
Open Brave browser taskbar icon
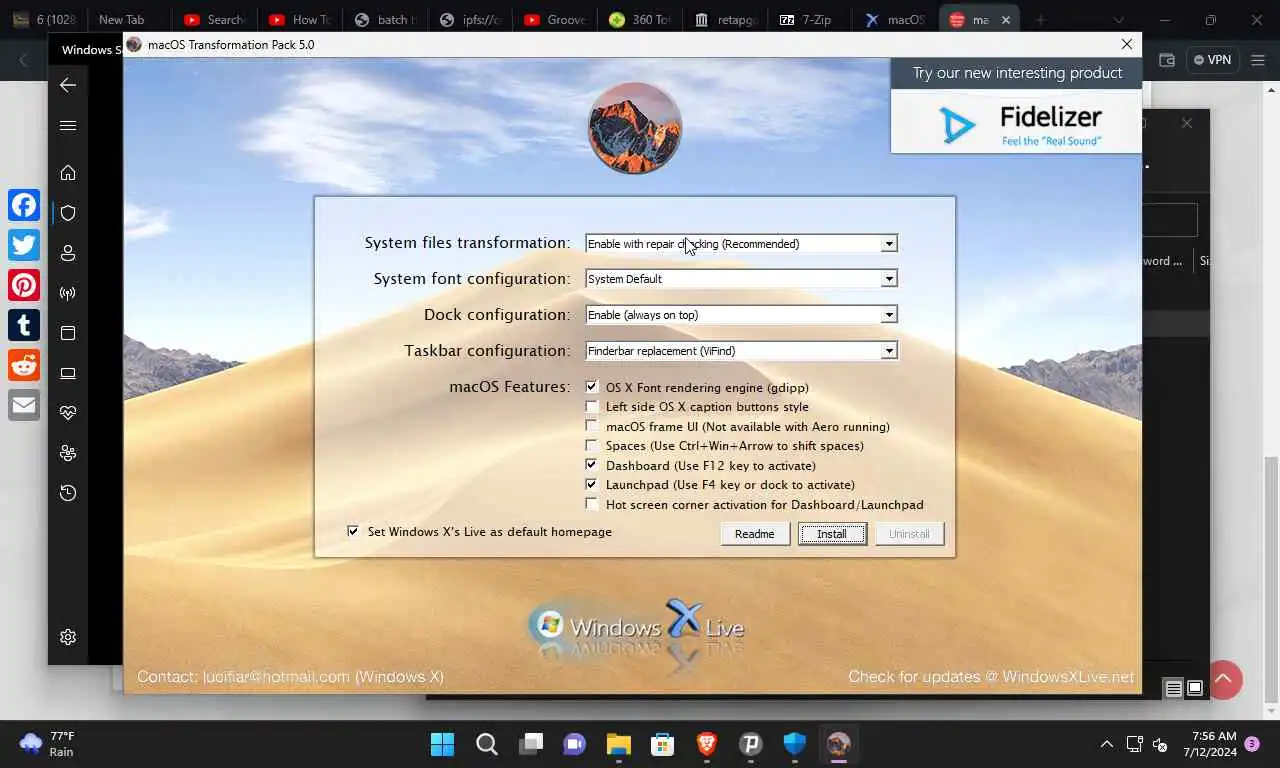click(707, 744)
